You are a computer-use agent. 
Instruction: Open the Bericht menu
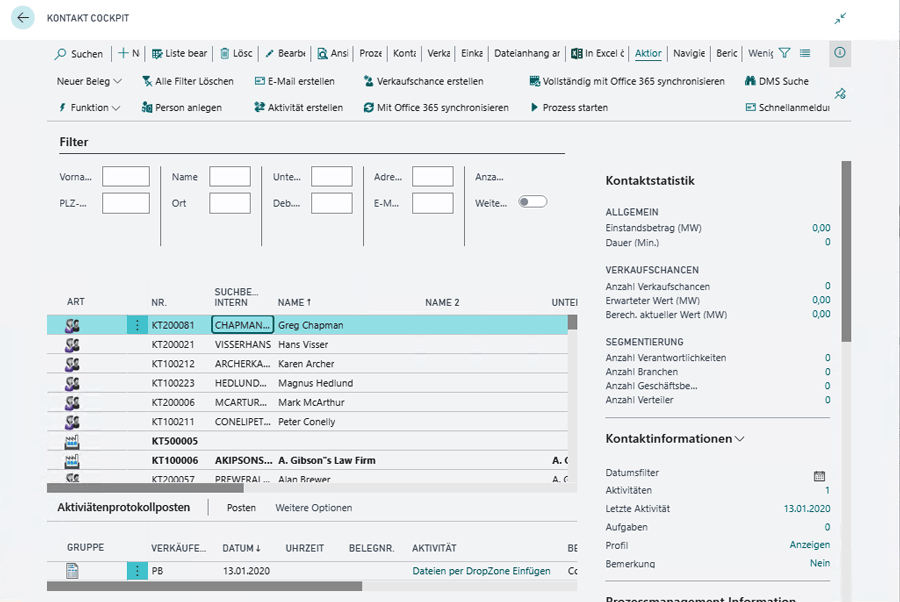(x=727, y=53)
